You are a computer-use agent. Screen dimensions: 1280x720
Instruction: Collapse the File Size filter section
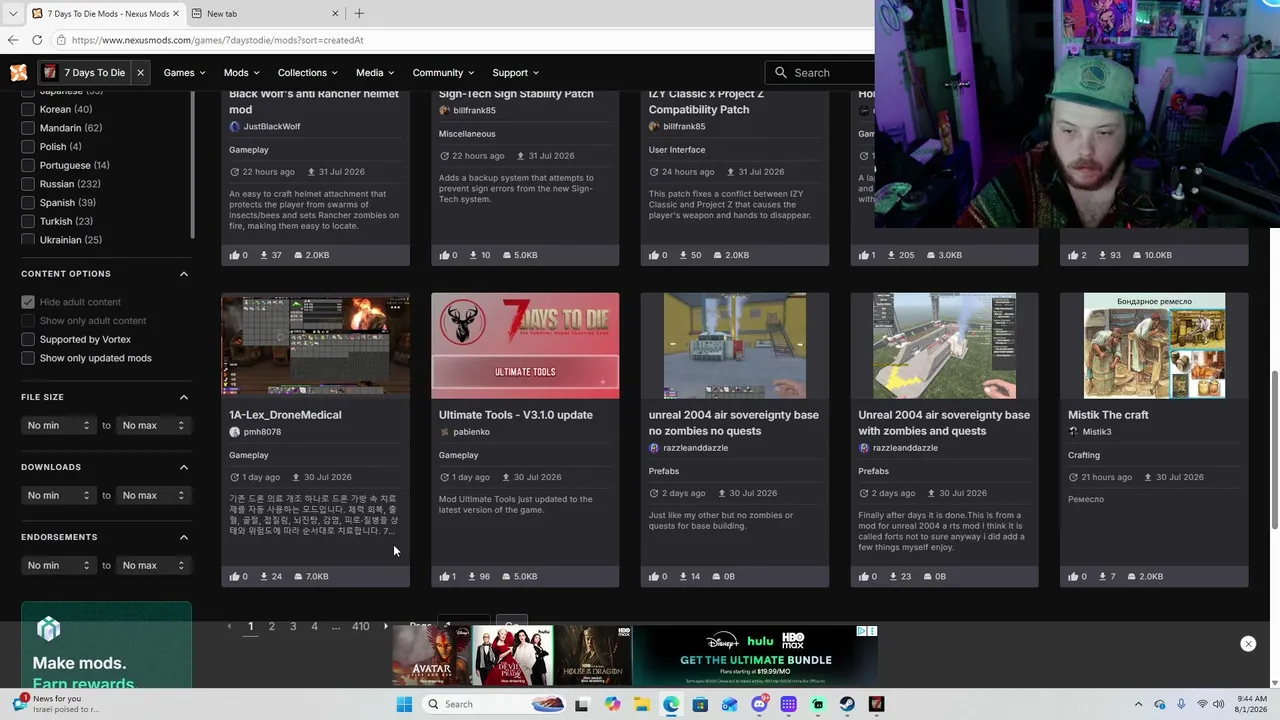pos(184,397)
